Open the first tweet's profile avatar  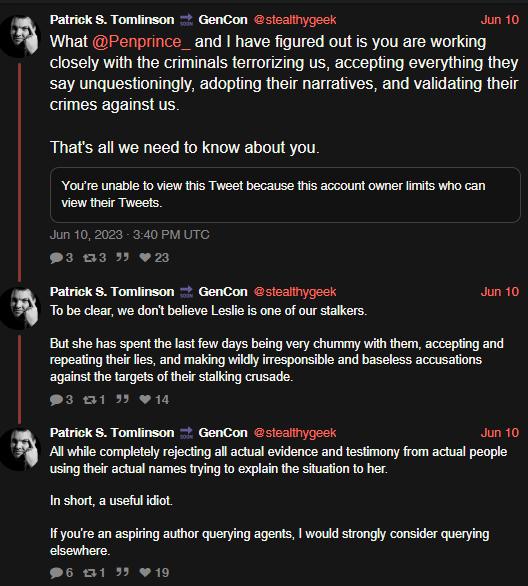21,36
